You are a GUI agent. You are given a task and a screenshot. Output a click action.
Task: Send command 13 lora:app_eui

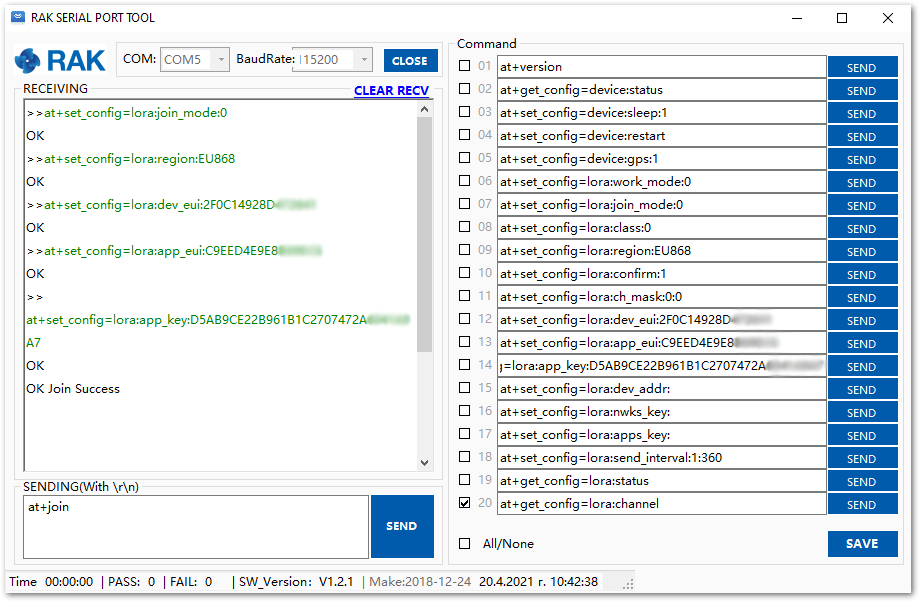click(862, 343)
